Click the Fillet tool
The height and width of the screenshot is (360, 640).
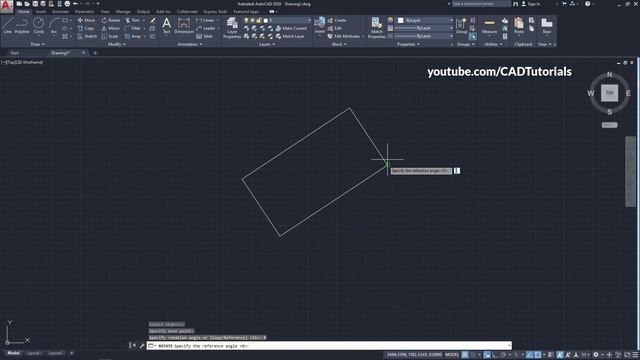pos(133,28)
